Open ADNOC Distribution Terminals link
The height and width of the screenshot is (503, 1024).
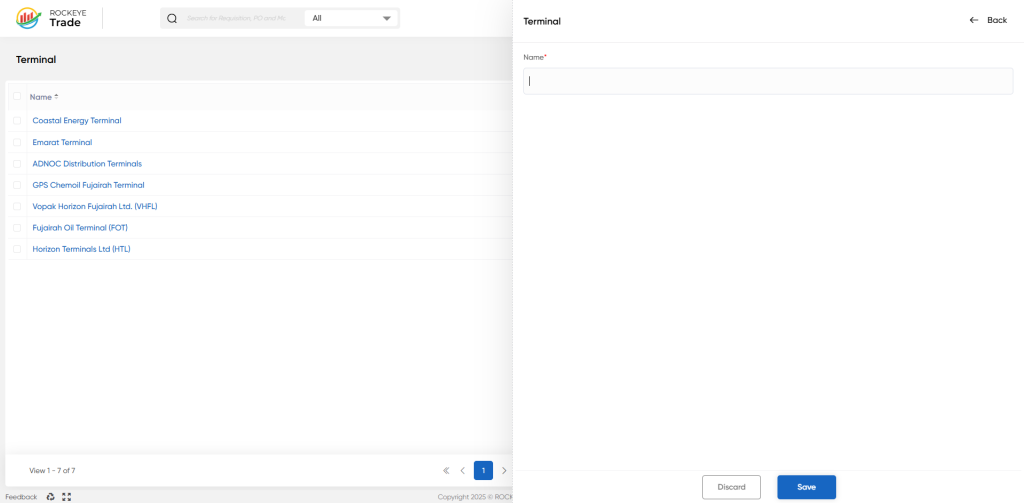[x=87, y=164]
